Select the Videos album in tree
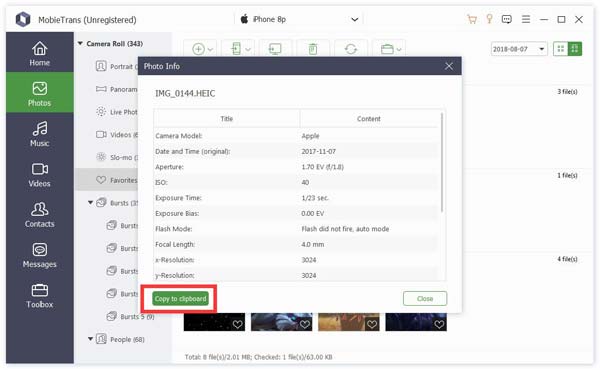Screen dimensions: 600x370 pyautogui.click(x=116, y=135)
